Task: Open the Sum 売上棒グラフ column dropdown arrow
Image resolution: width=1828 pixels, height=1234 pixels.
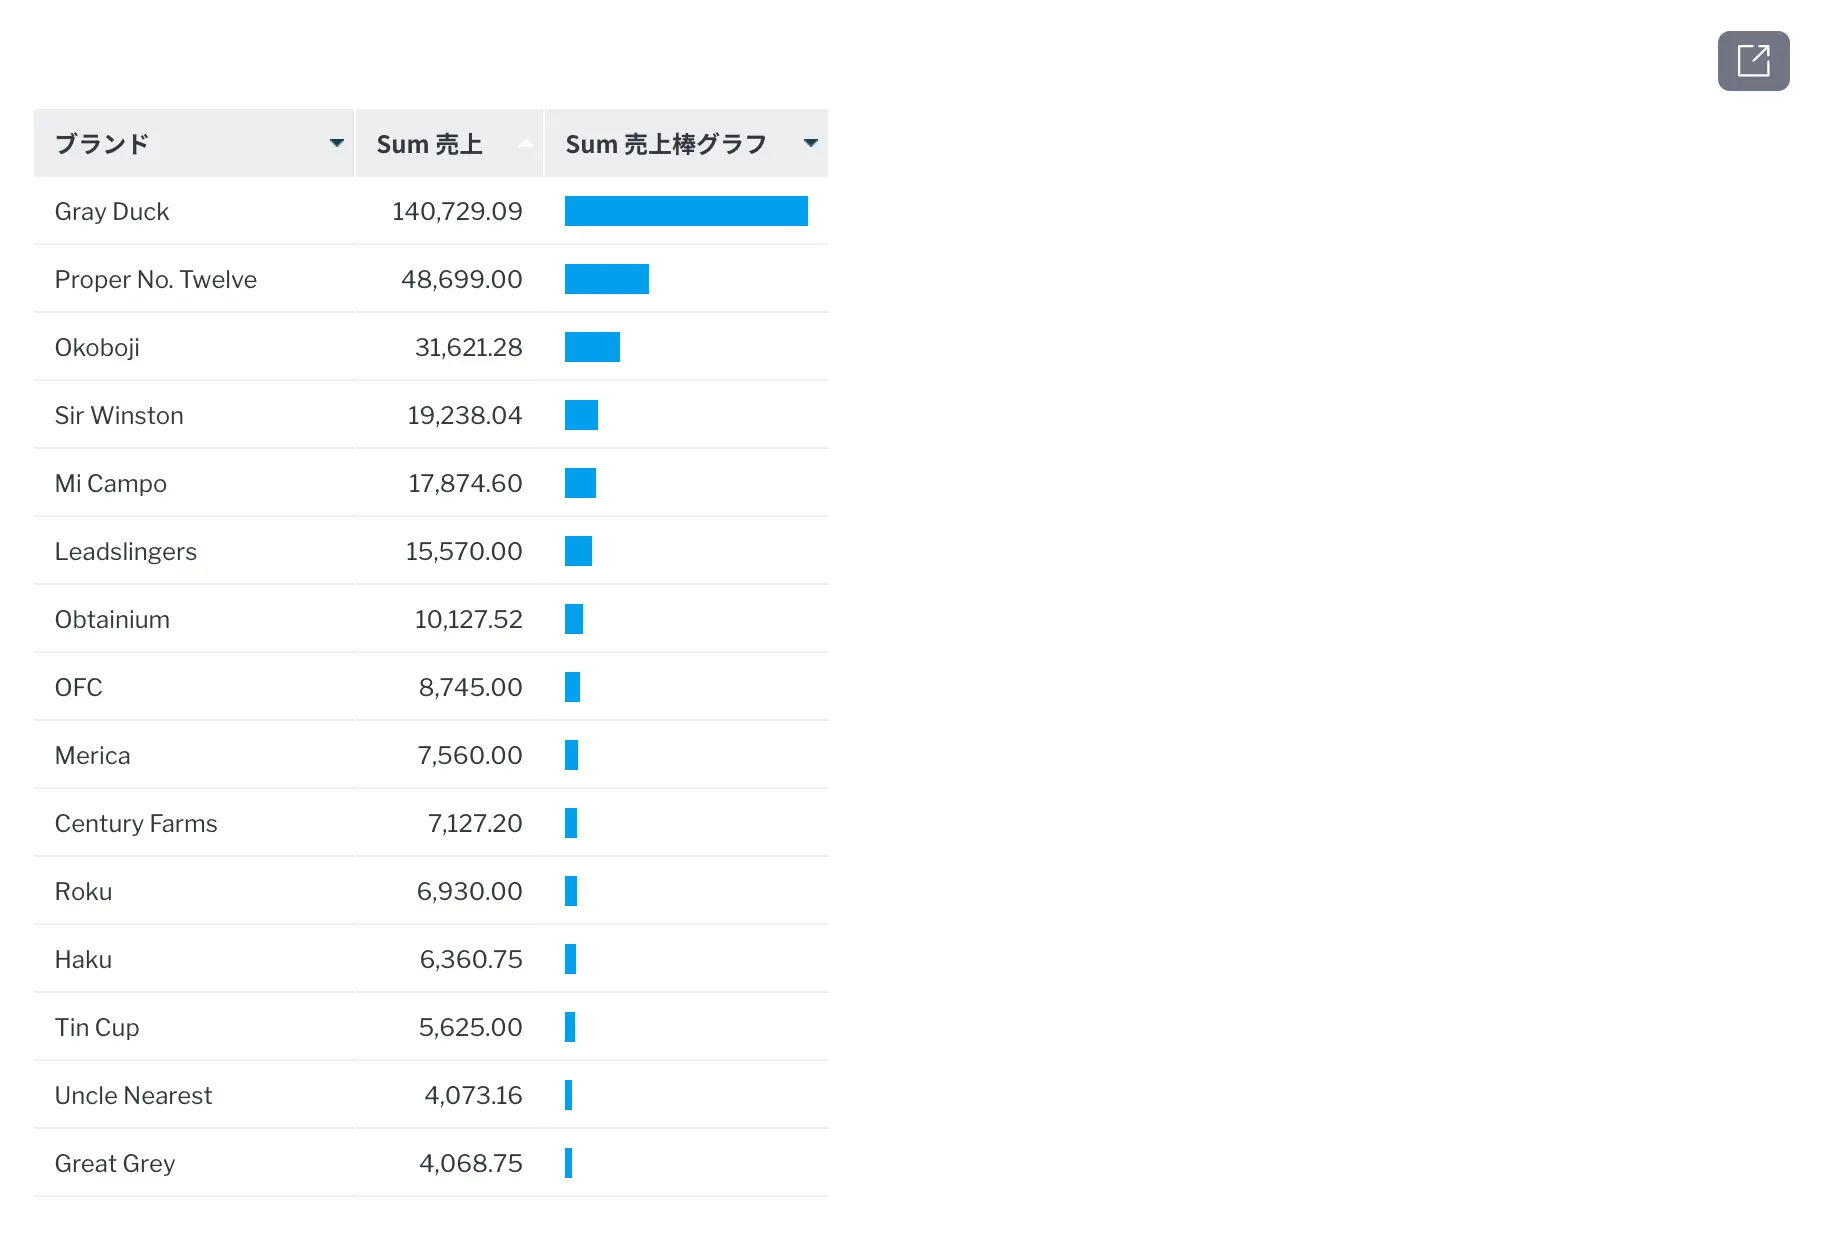Action: [811, 143]
